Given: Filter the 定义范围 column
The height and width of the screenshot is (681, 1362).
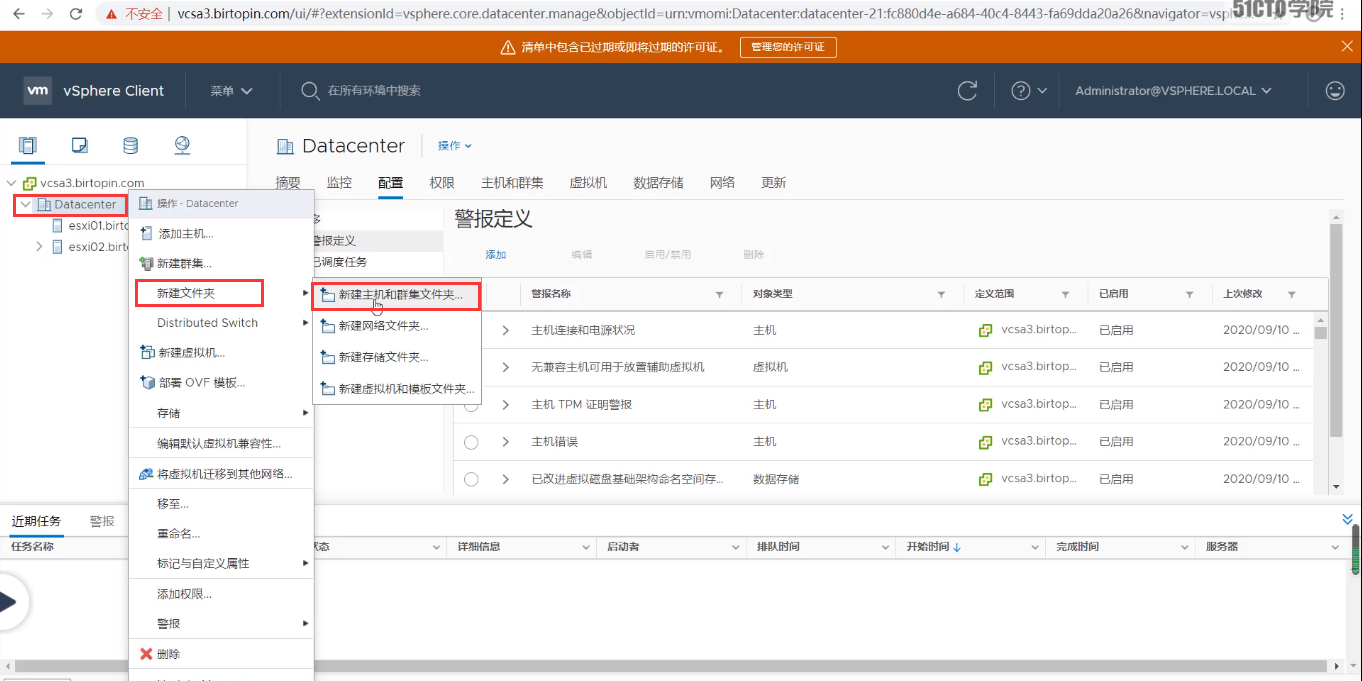Looking at the screenshot, I should pos(1066,295).
